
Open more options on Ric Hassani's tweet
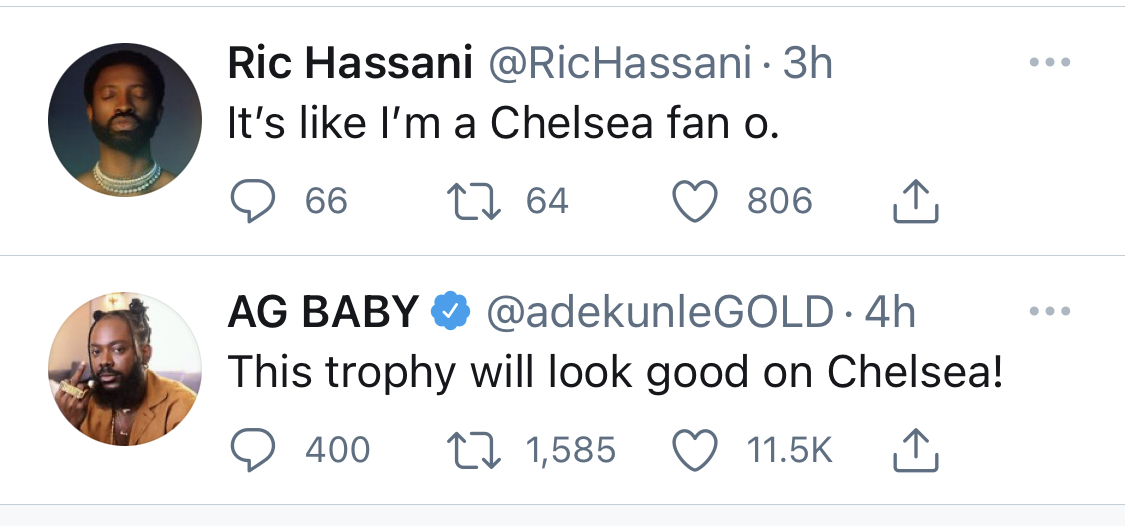1050,63
